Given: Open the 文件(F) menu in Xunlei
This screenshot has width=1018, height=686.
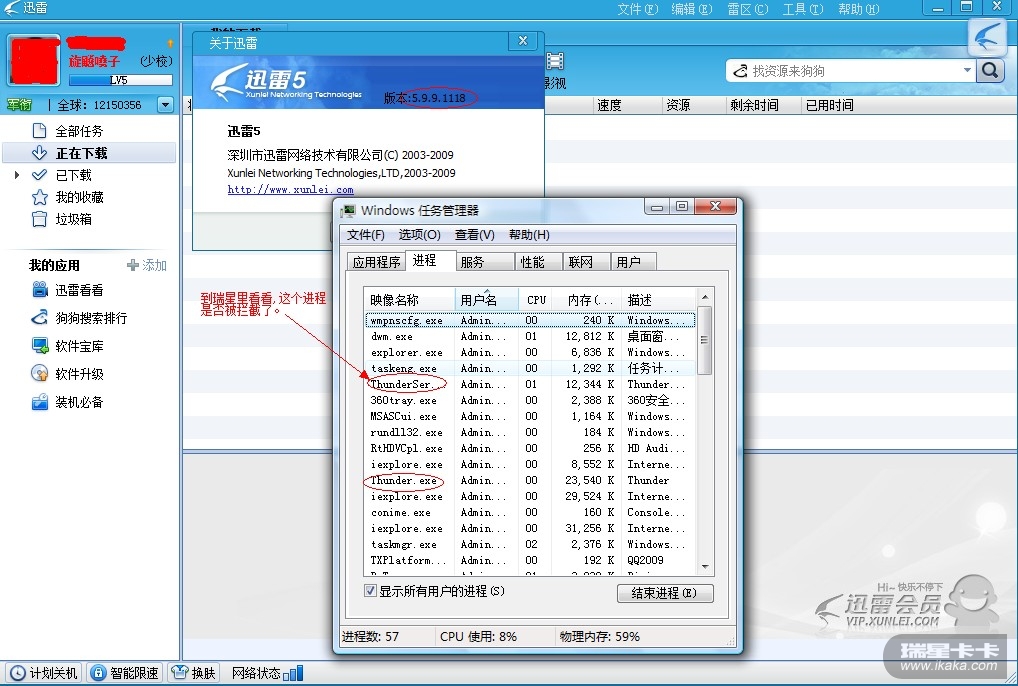Looking at the screenshot, I should [637, 9].
